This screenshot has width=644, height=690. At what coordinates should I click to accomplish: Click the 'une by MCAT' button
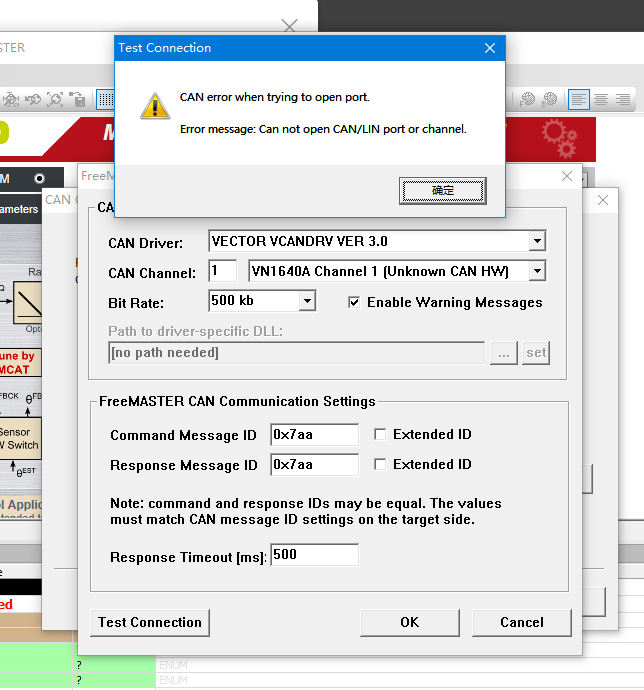pyautogui.click(x=20, y=363)
